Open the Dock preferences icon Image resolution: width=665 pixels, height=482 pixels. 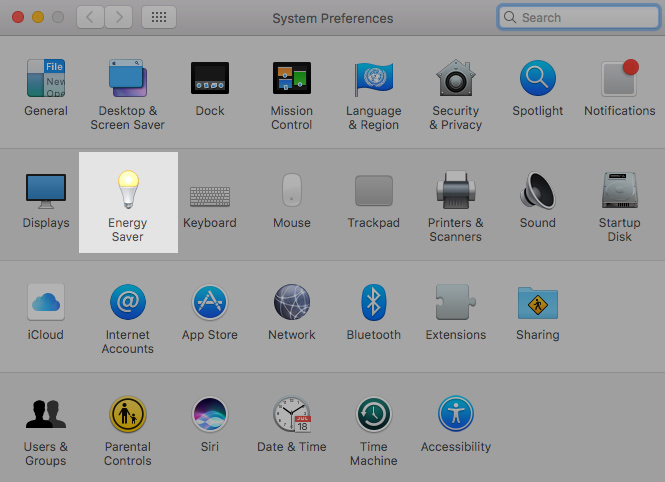pos(210,78)
